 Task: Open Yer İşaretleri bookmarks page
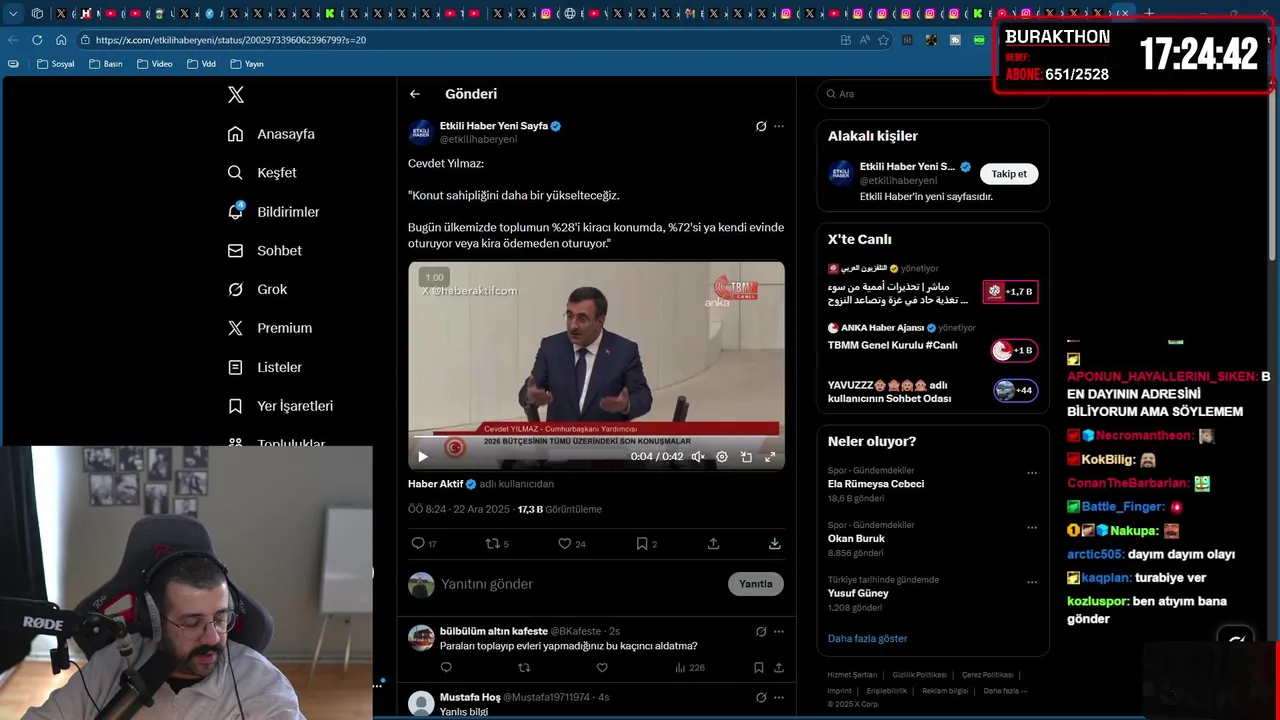(x=280, y=406)
